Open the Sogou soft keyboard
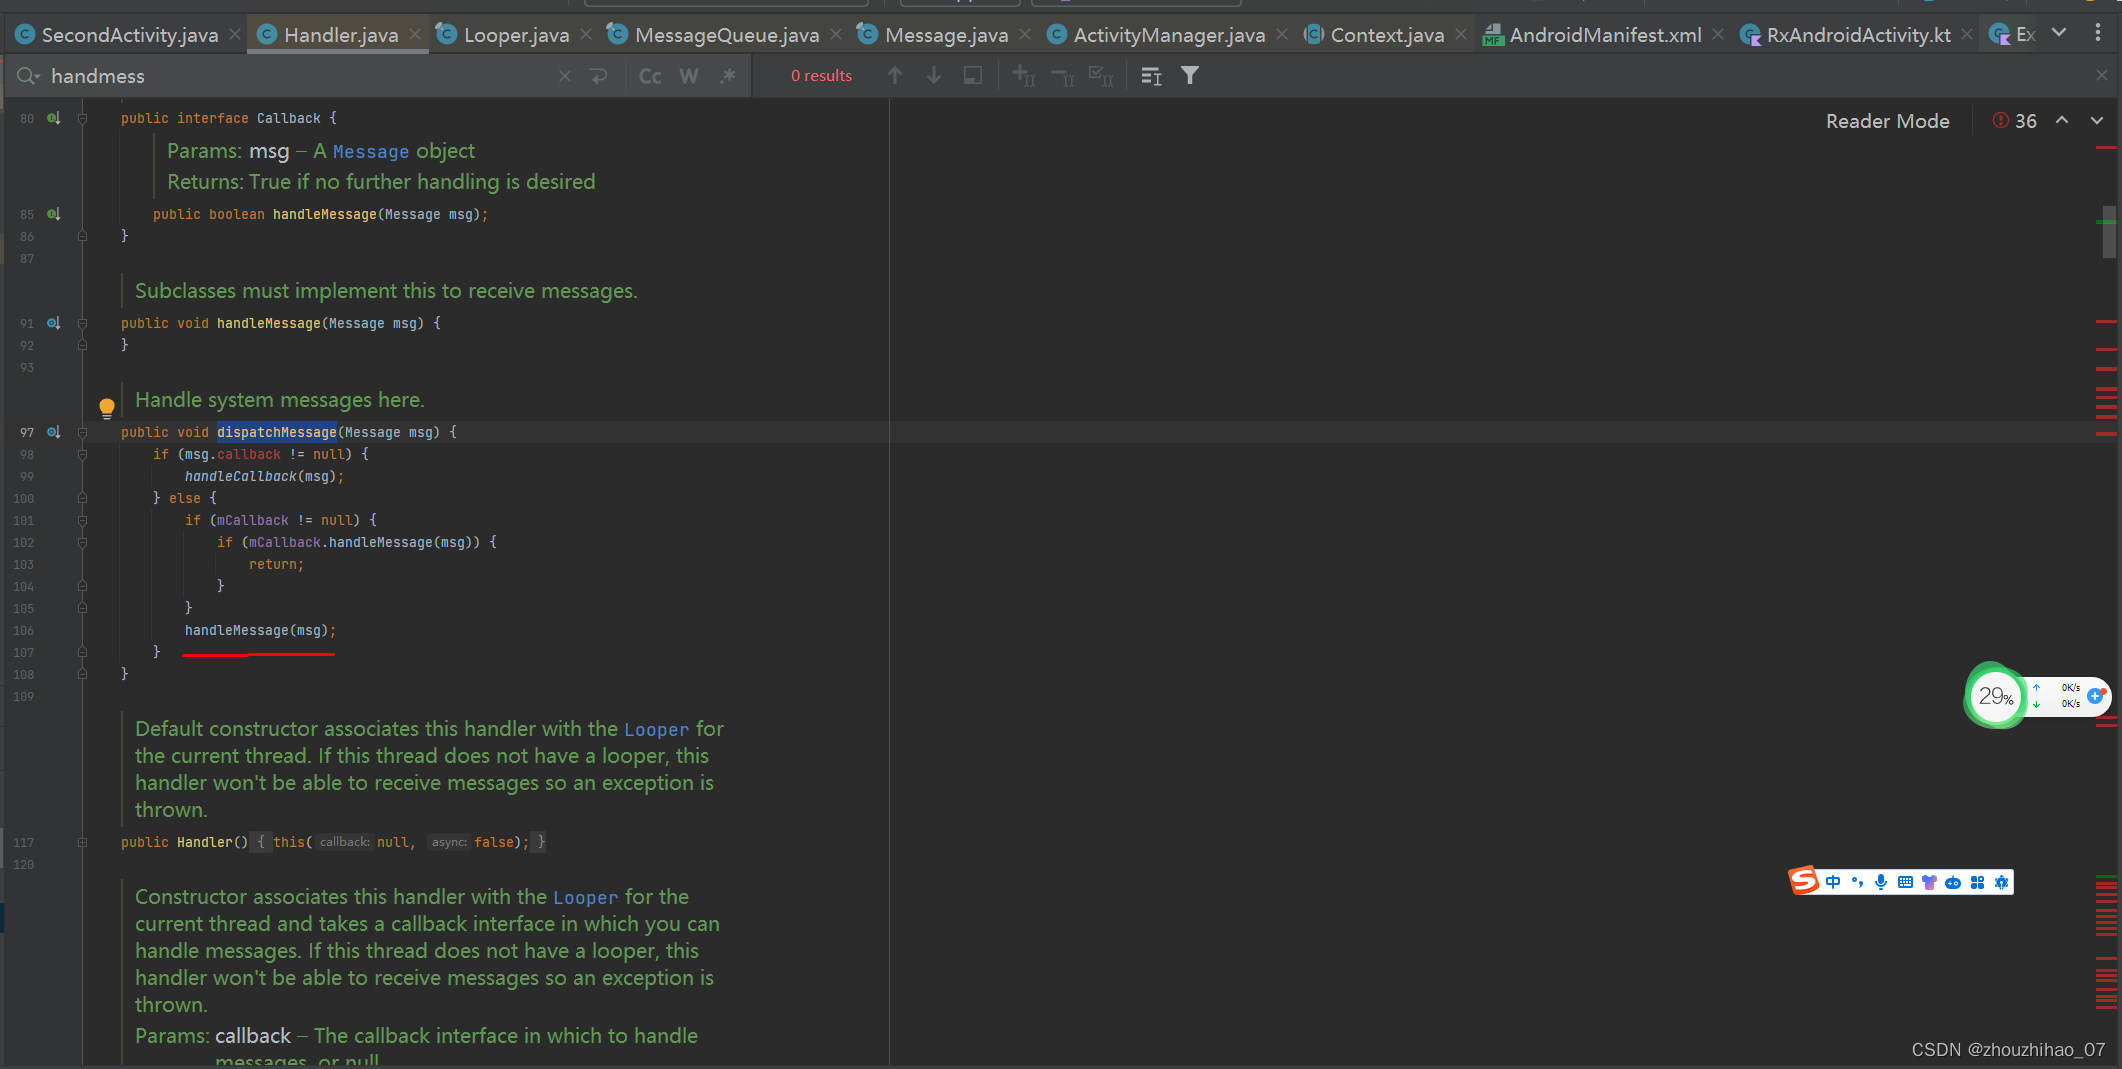 (1905, 882)
